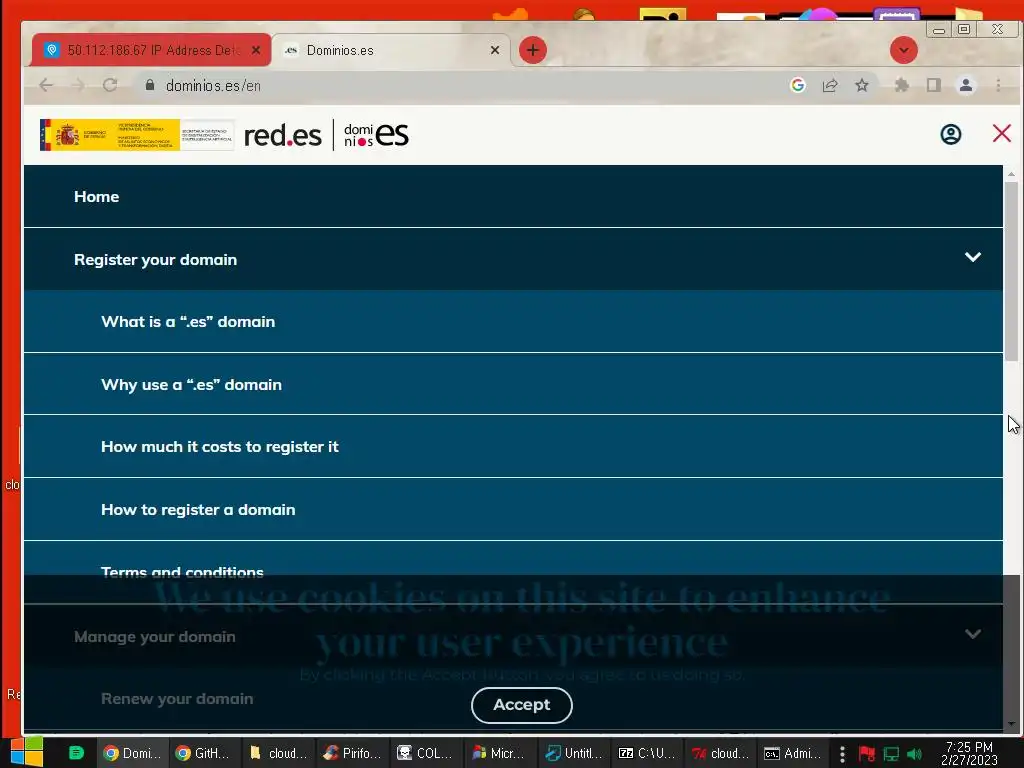The image size is (1024, 768).
Task: Close the navigation menu with red X
Action: coord(1001,134)
